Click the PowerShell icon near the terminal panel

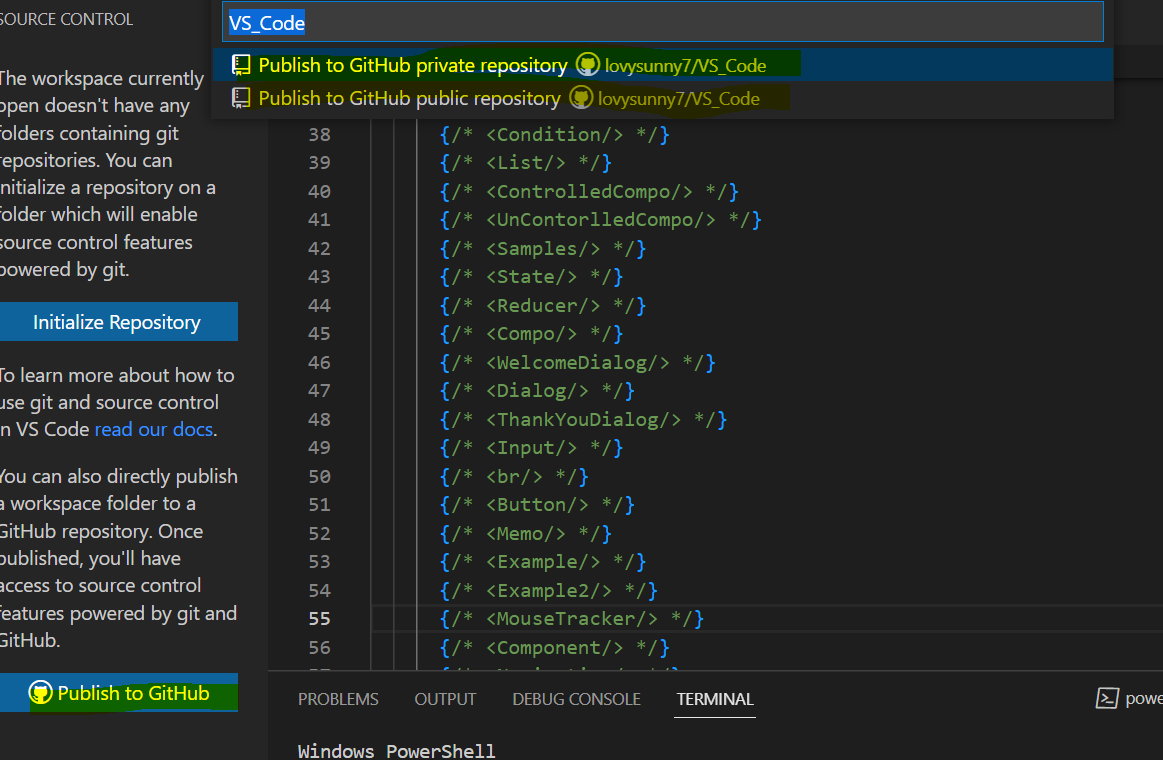tap(1106, 698)
